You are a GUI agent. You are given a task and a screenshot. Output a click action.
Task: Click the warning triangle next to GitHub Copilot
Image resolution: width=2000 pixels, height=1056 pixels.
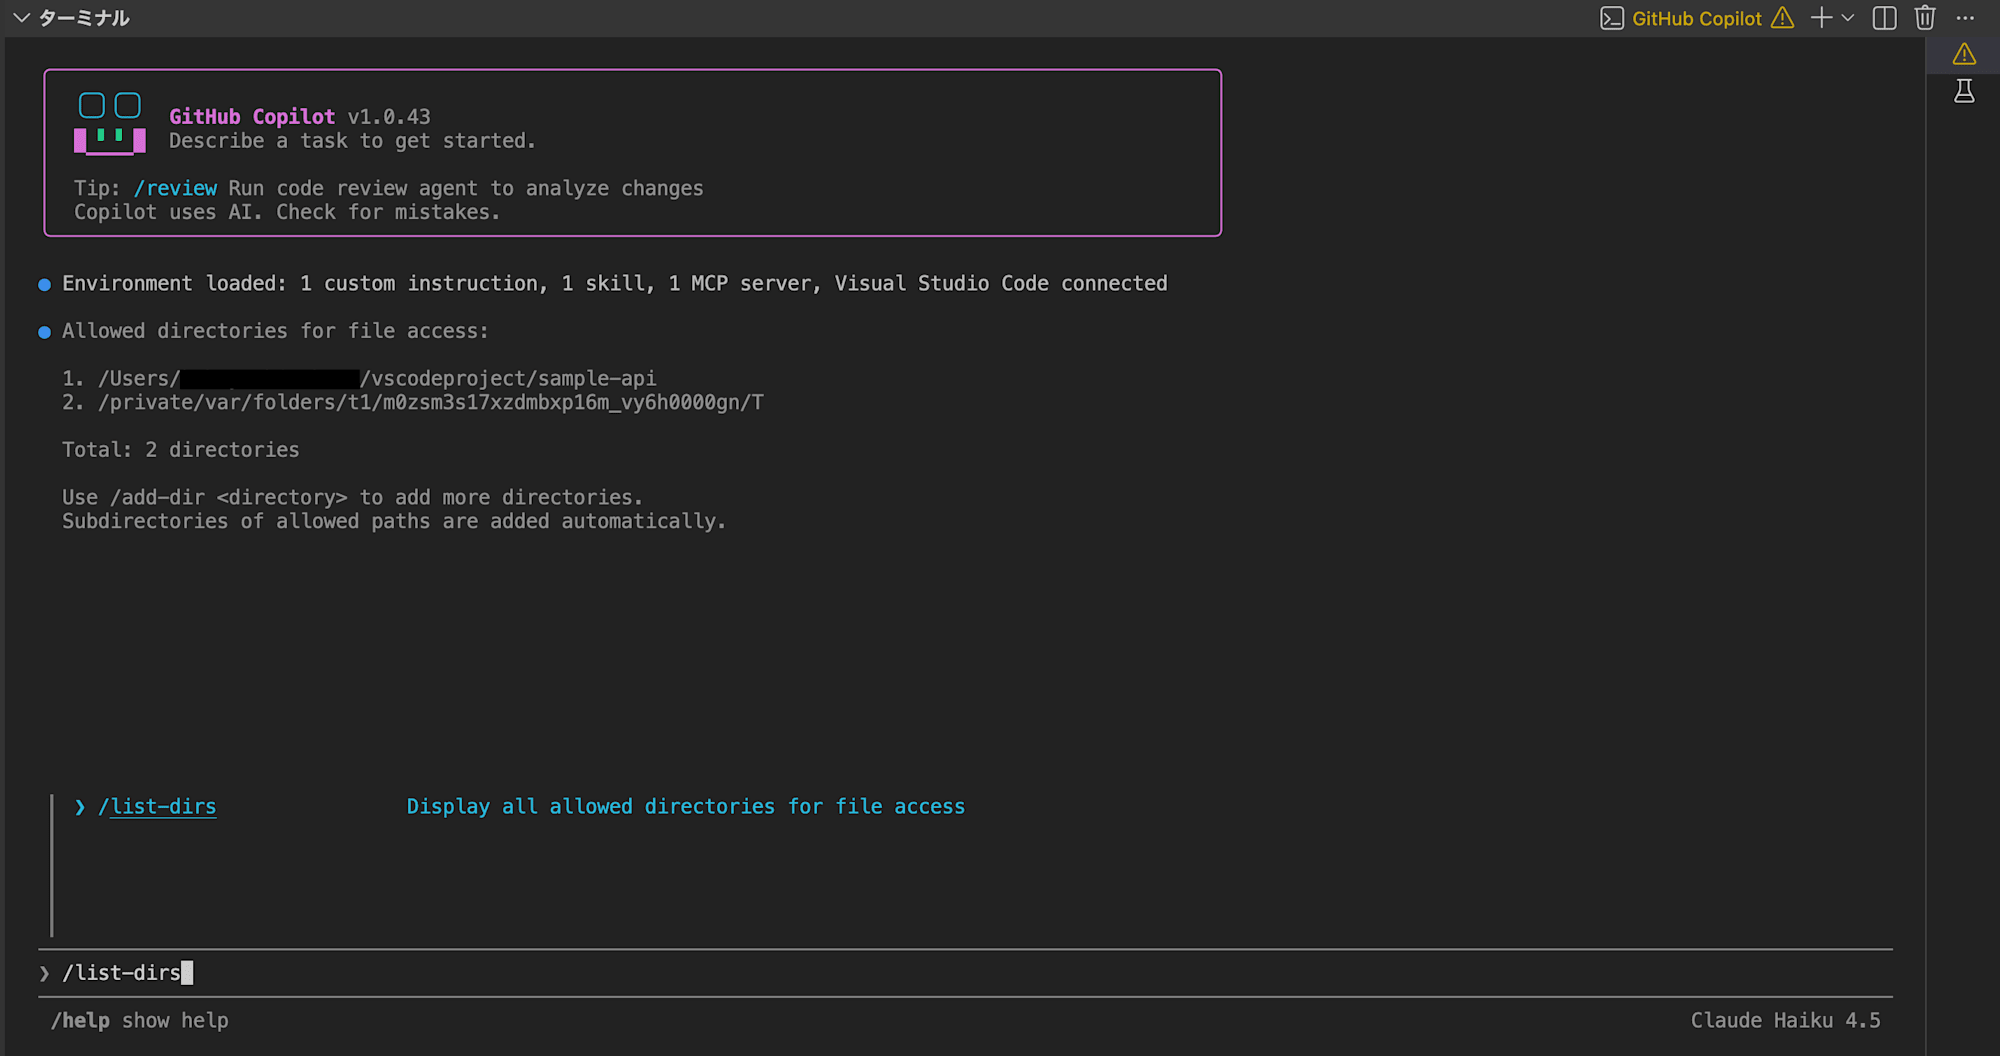[x=1782, y=18]
